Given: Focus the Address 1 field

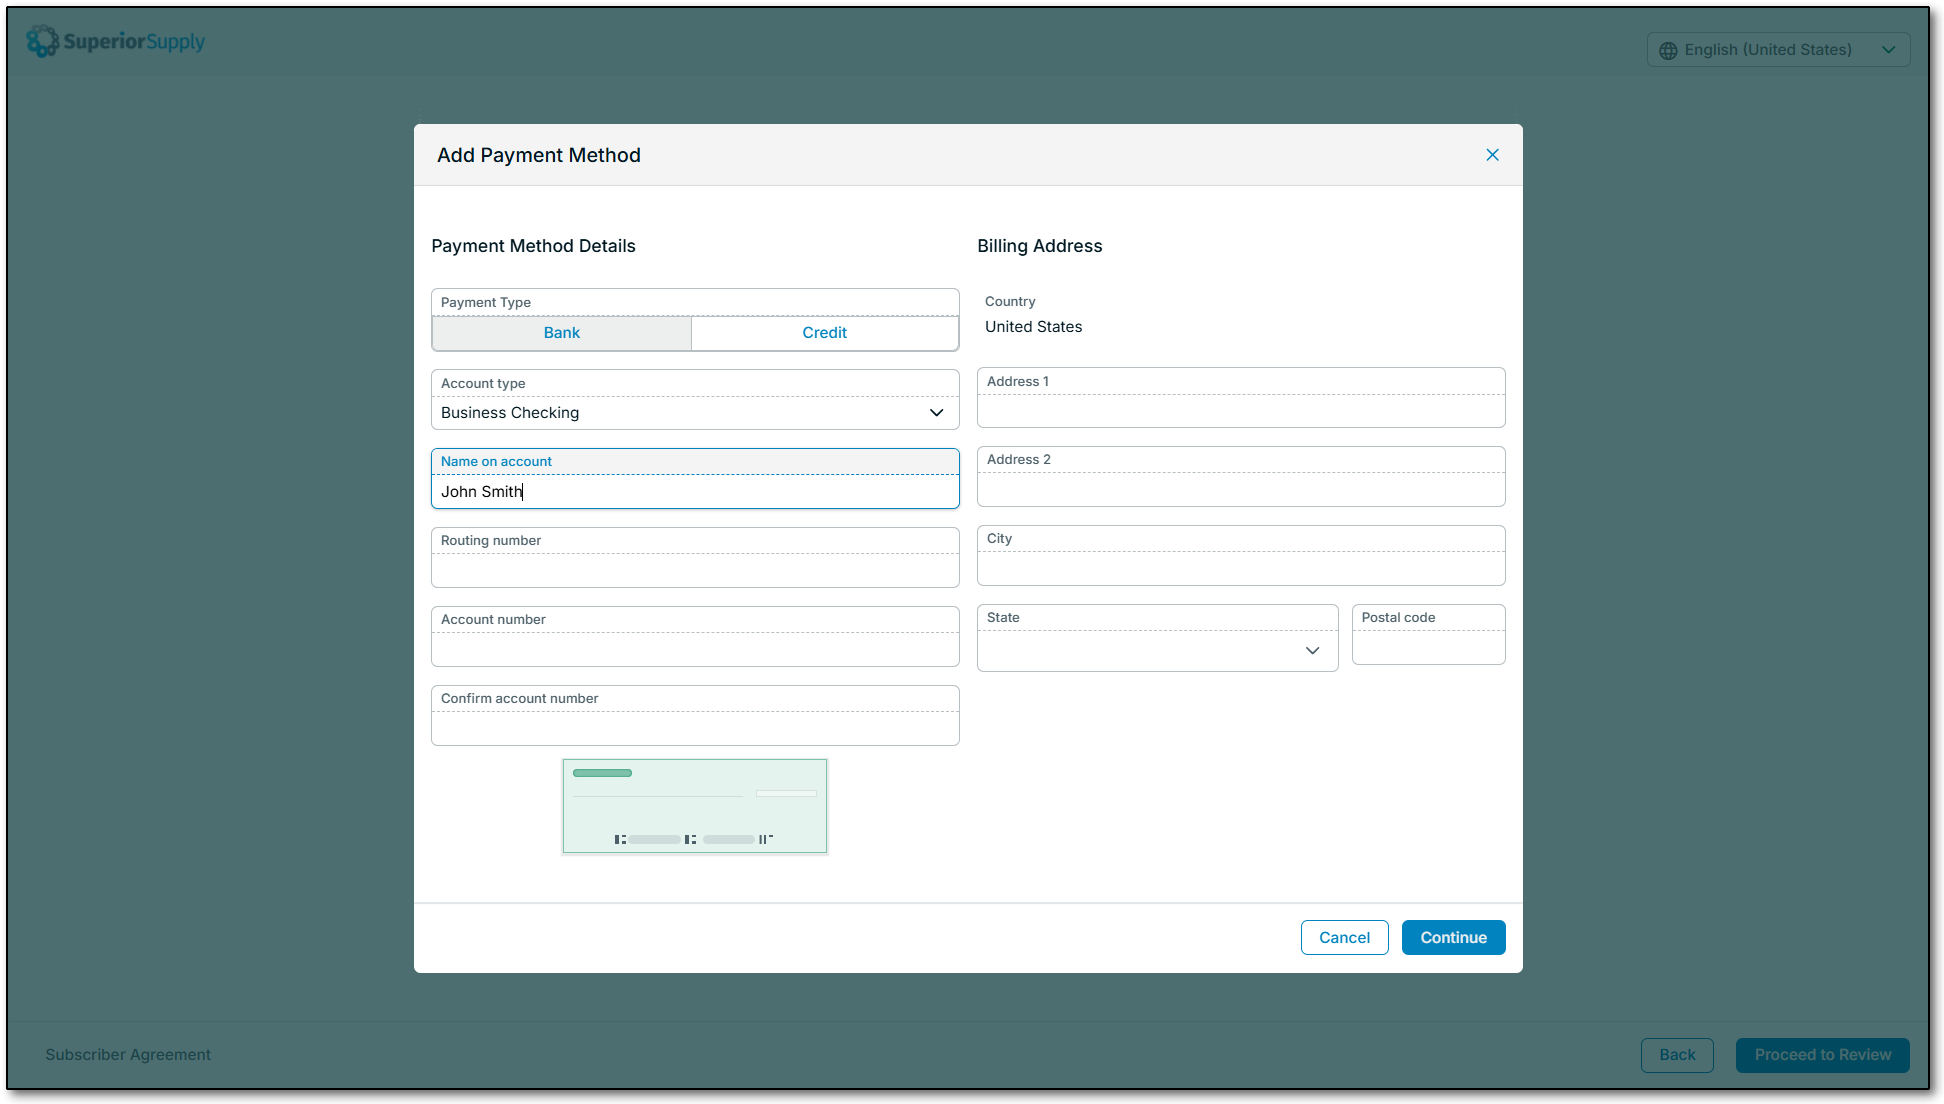Looking at the screenshot, I should click(x=1241, y=398).
